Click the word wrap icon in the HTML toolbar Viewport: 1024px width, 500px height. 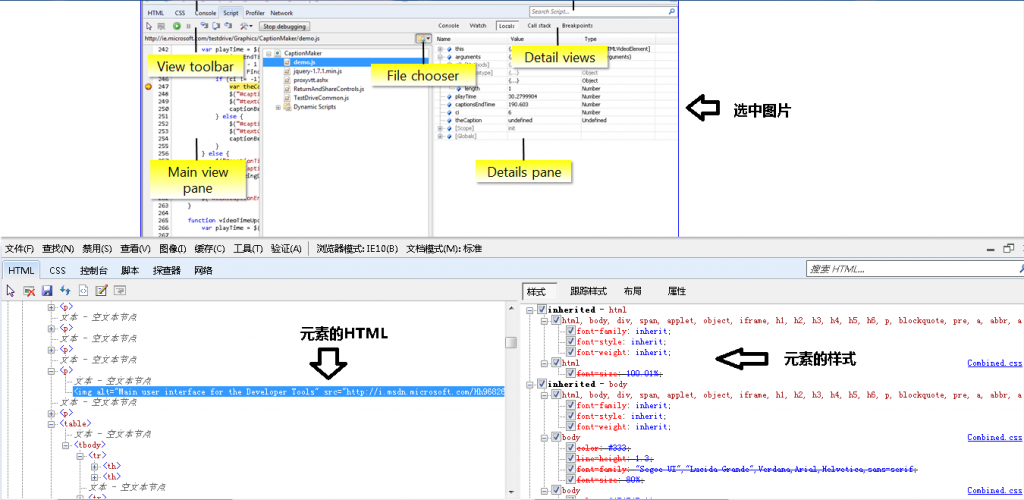(120, 290)
